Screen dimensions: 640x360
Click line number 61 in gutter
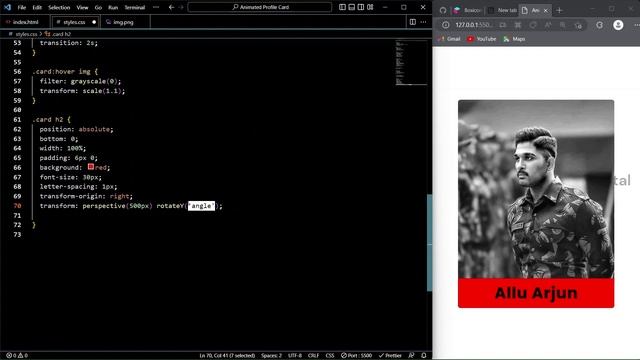click(x=17, y=120)
